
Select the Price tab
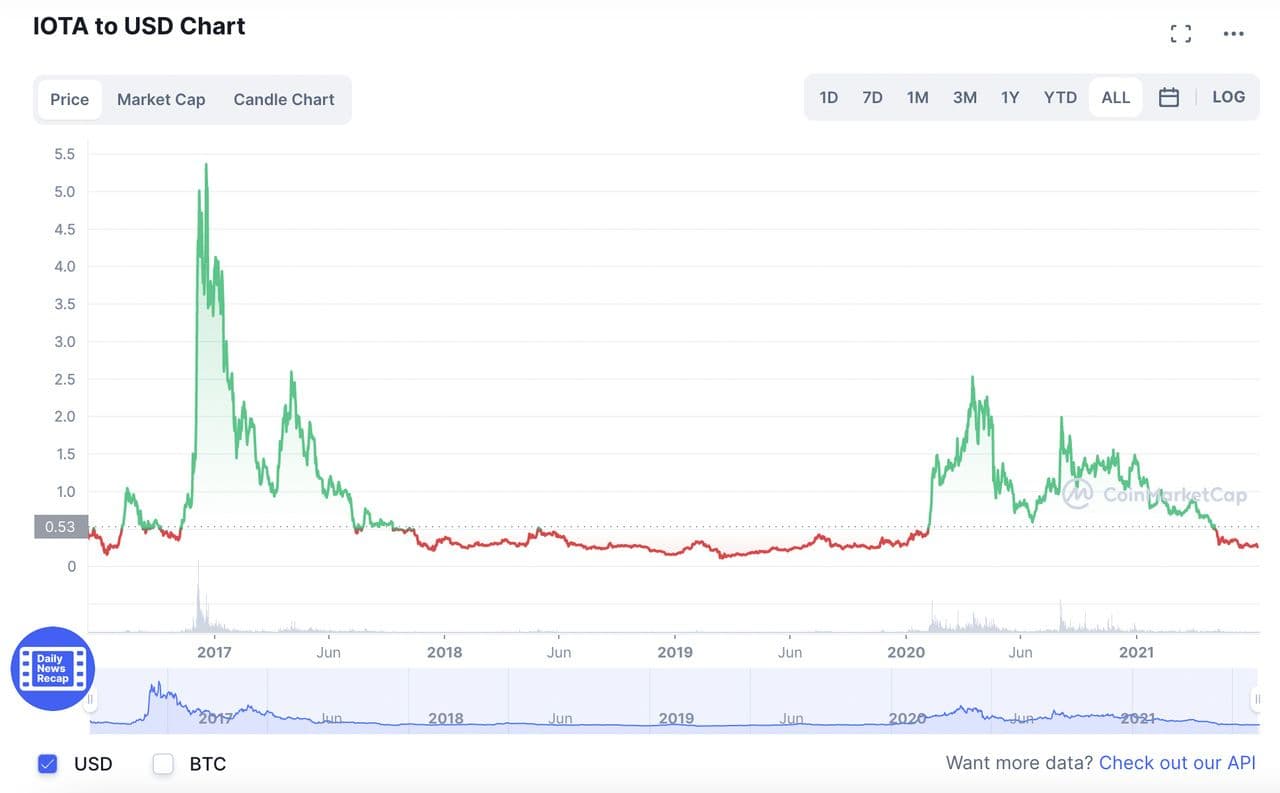pos(70,99)
